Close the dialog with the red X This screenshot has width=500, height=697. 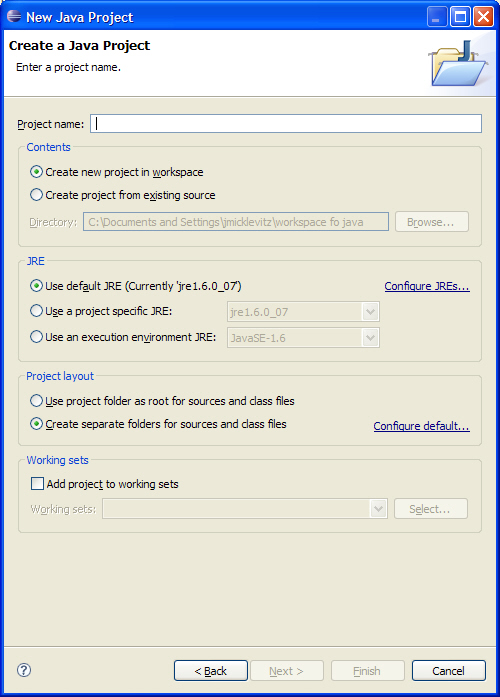[483, 17]
